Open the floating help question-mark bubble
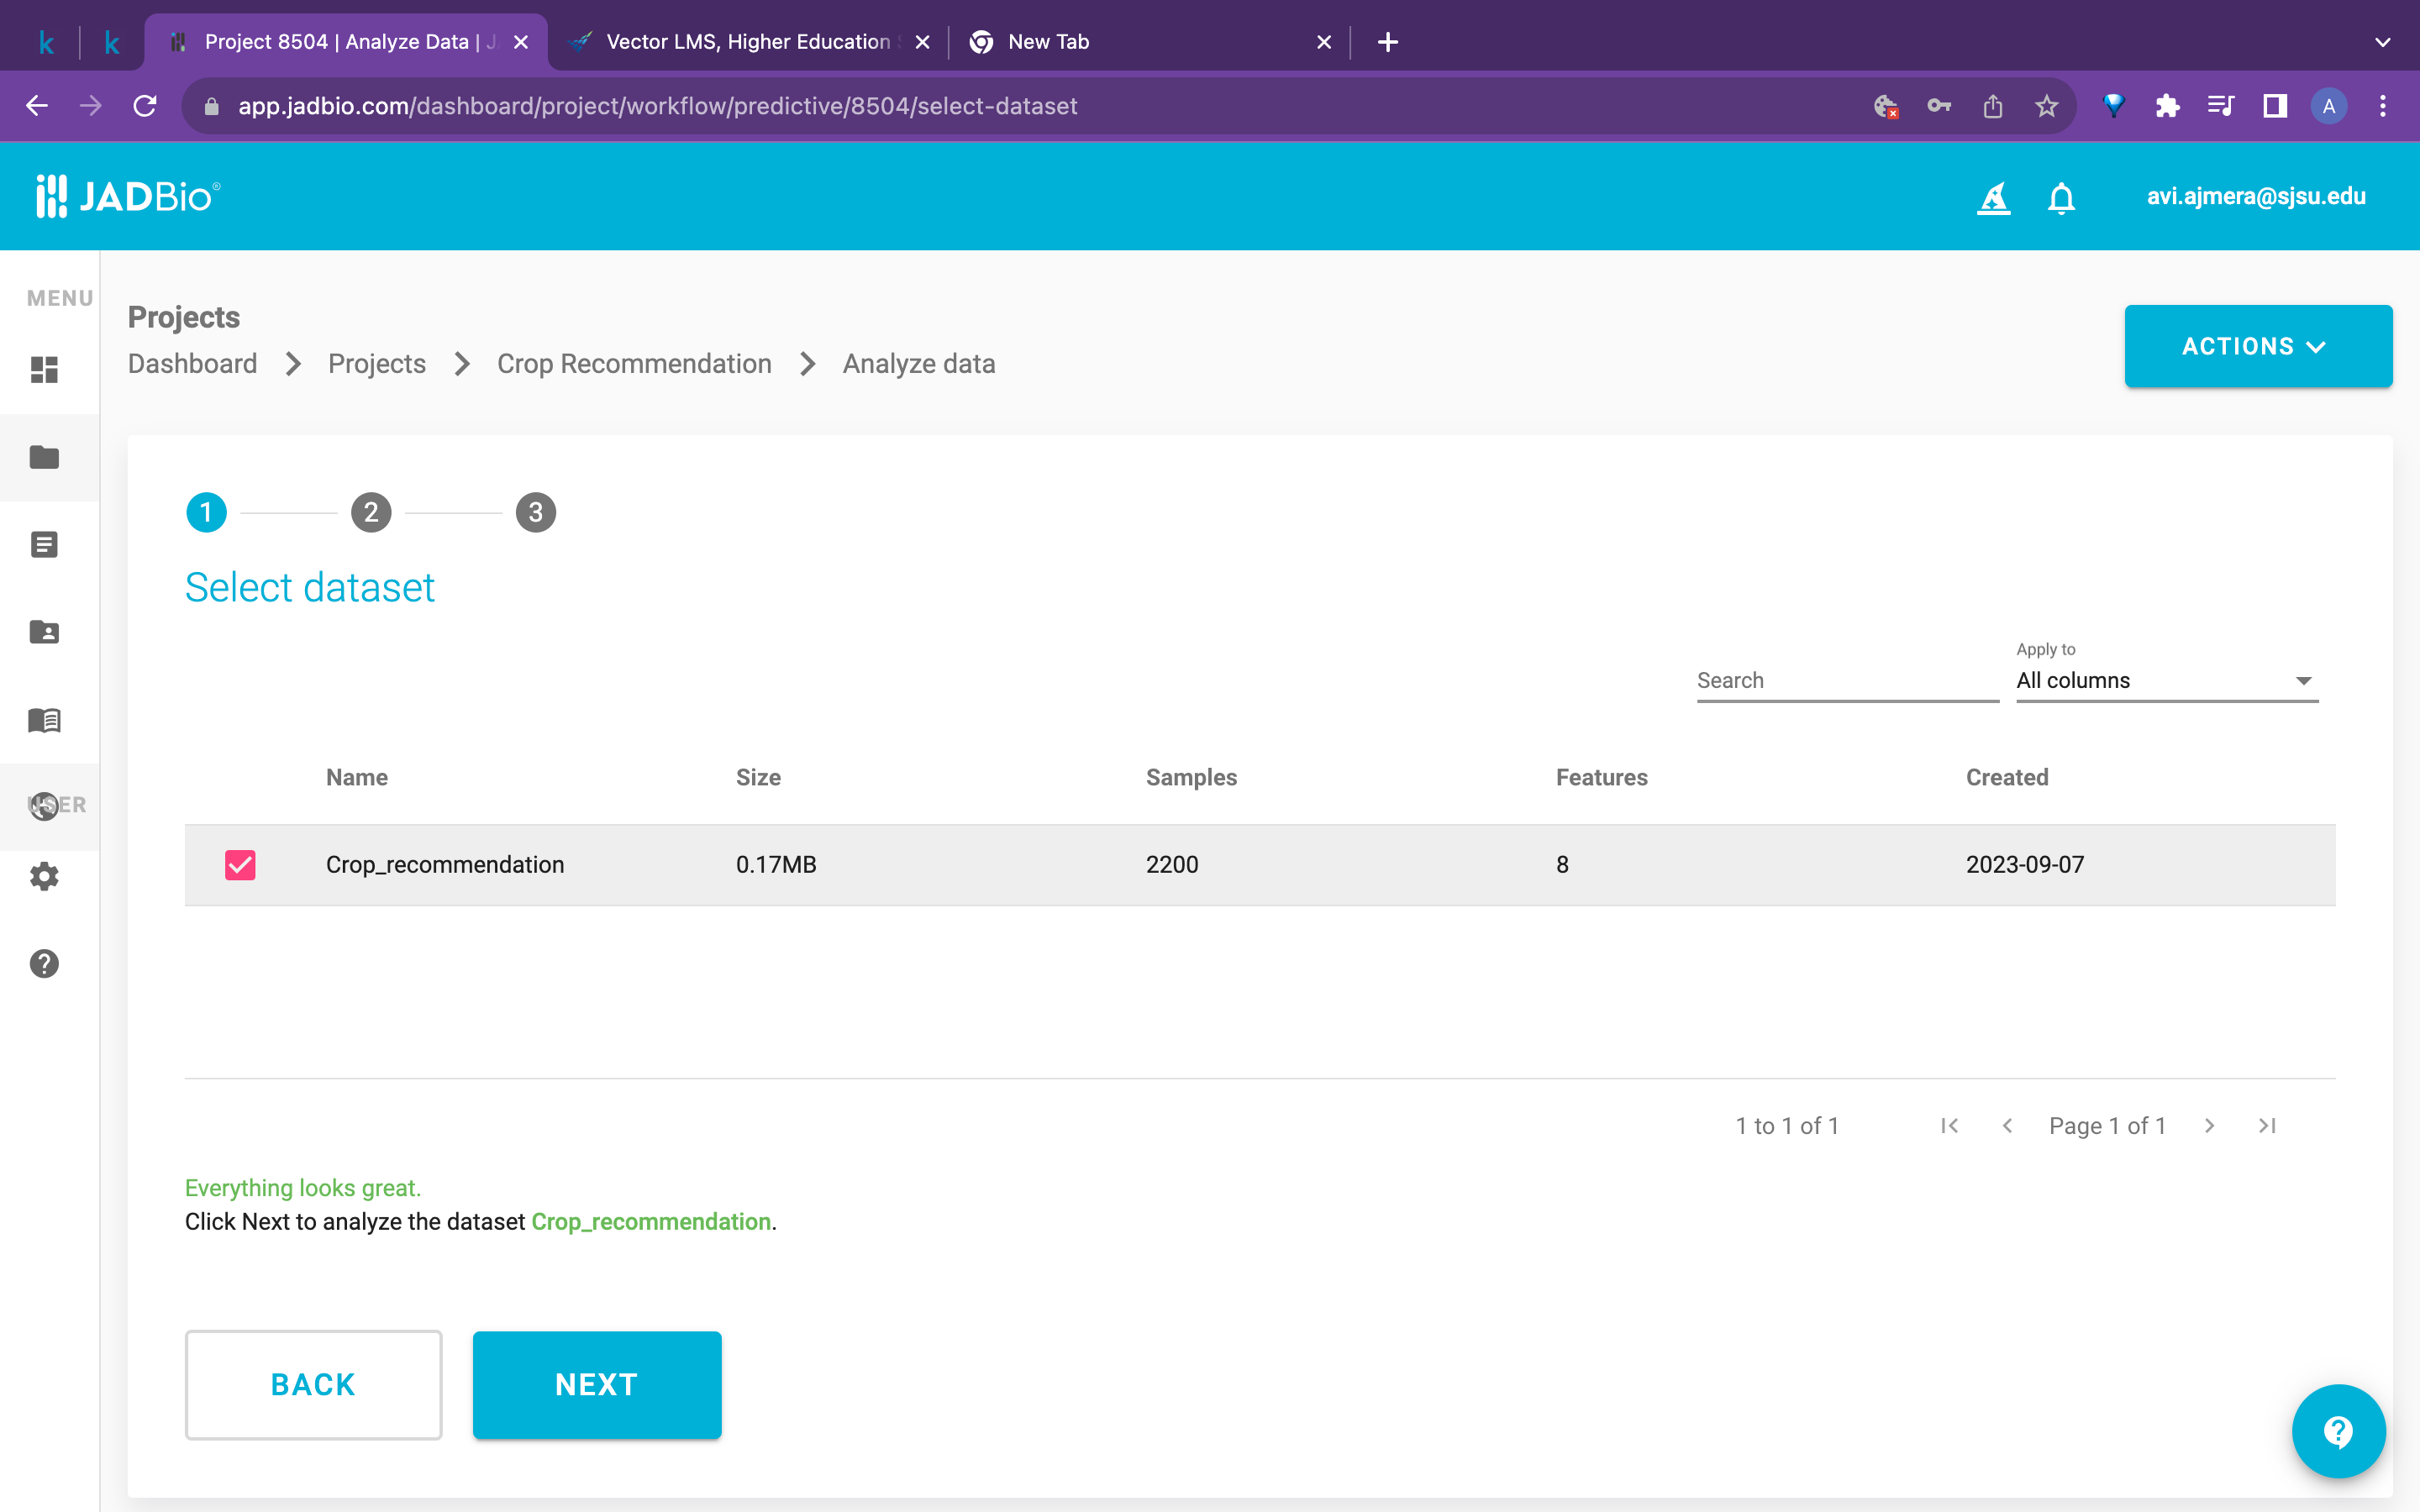The width and height of the screenshot is (2420, 1512). tap(2338, 1430)
